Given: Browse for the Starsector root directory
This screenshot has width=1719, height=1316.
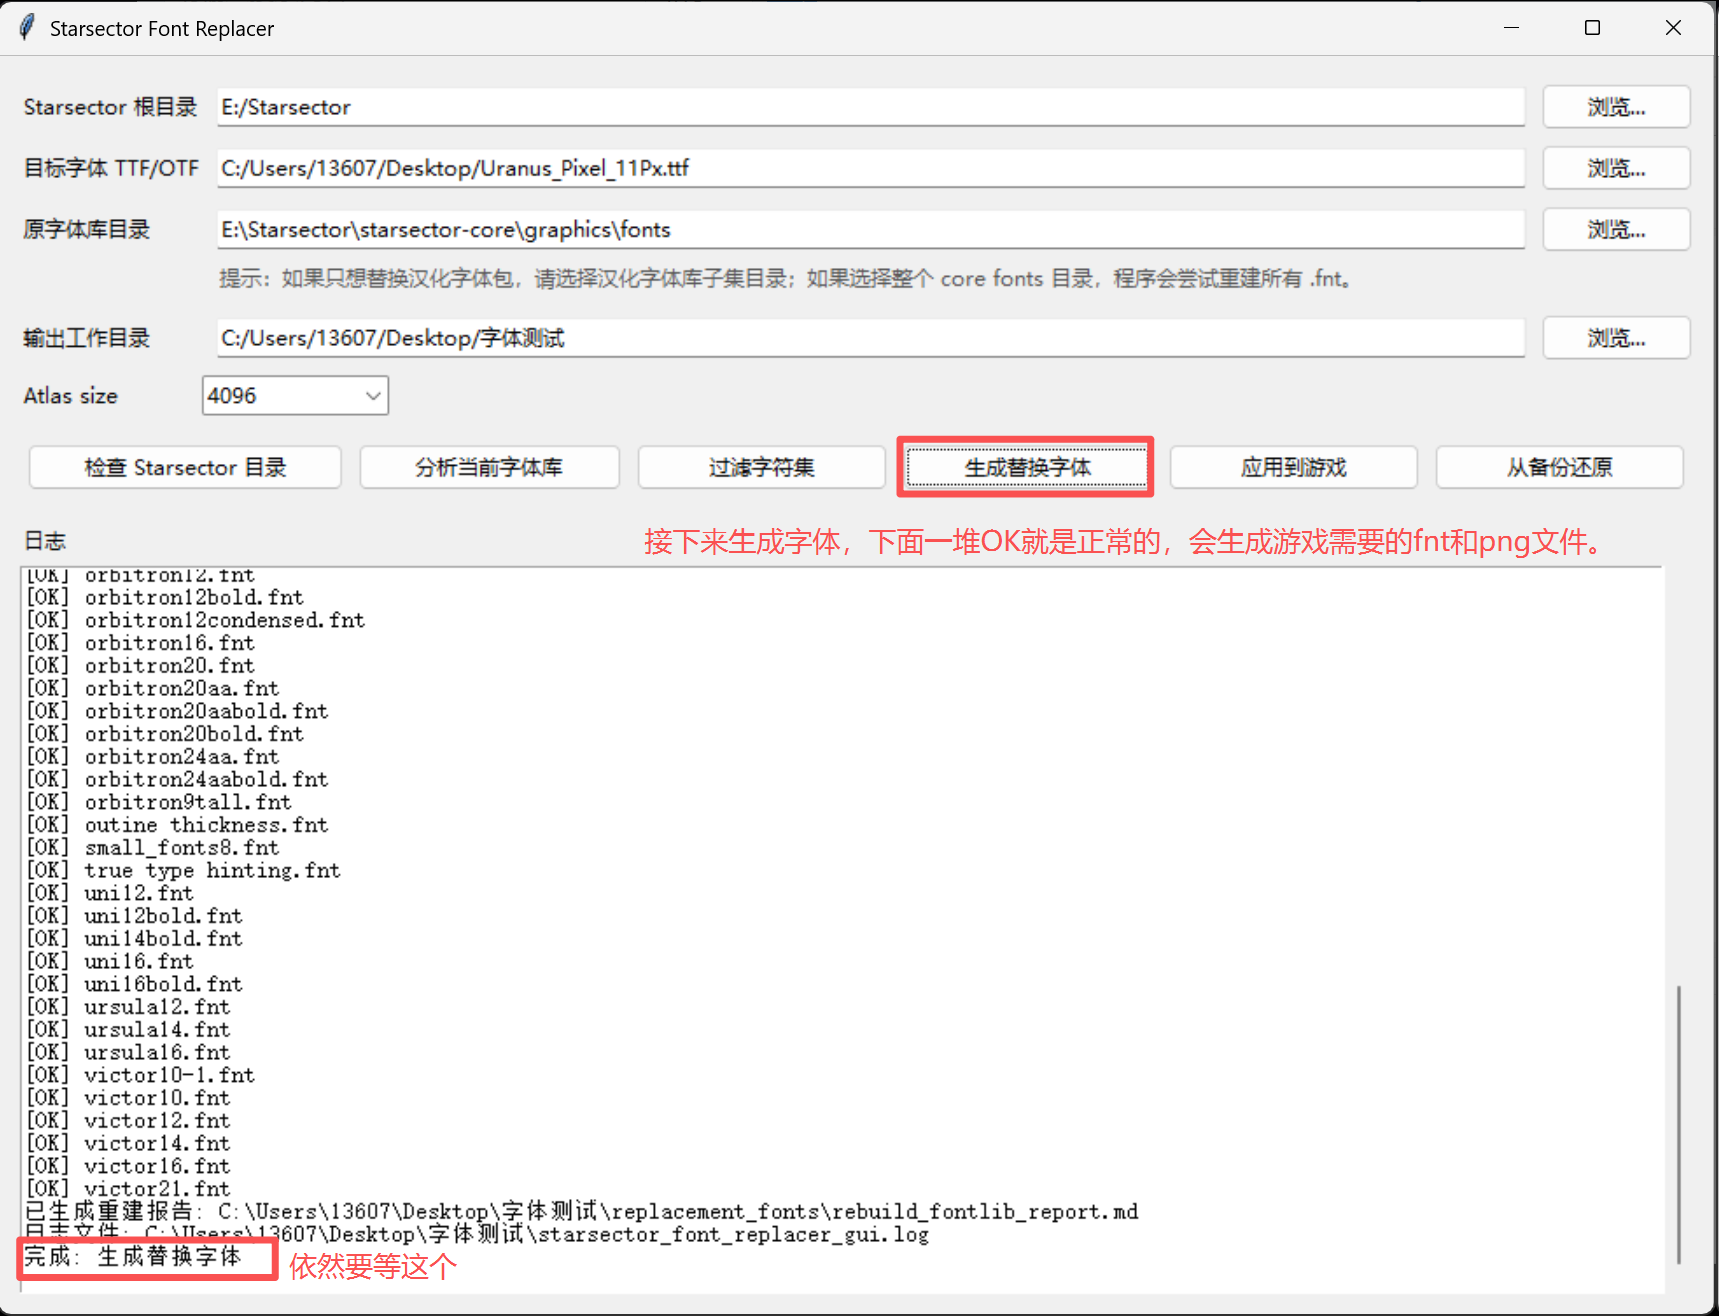Looking at the screenshot, I should [x=1616, y=107].
